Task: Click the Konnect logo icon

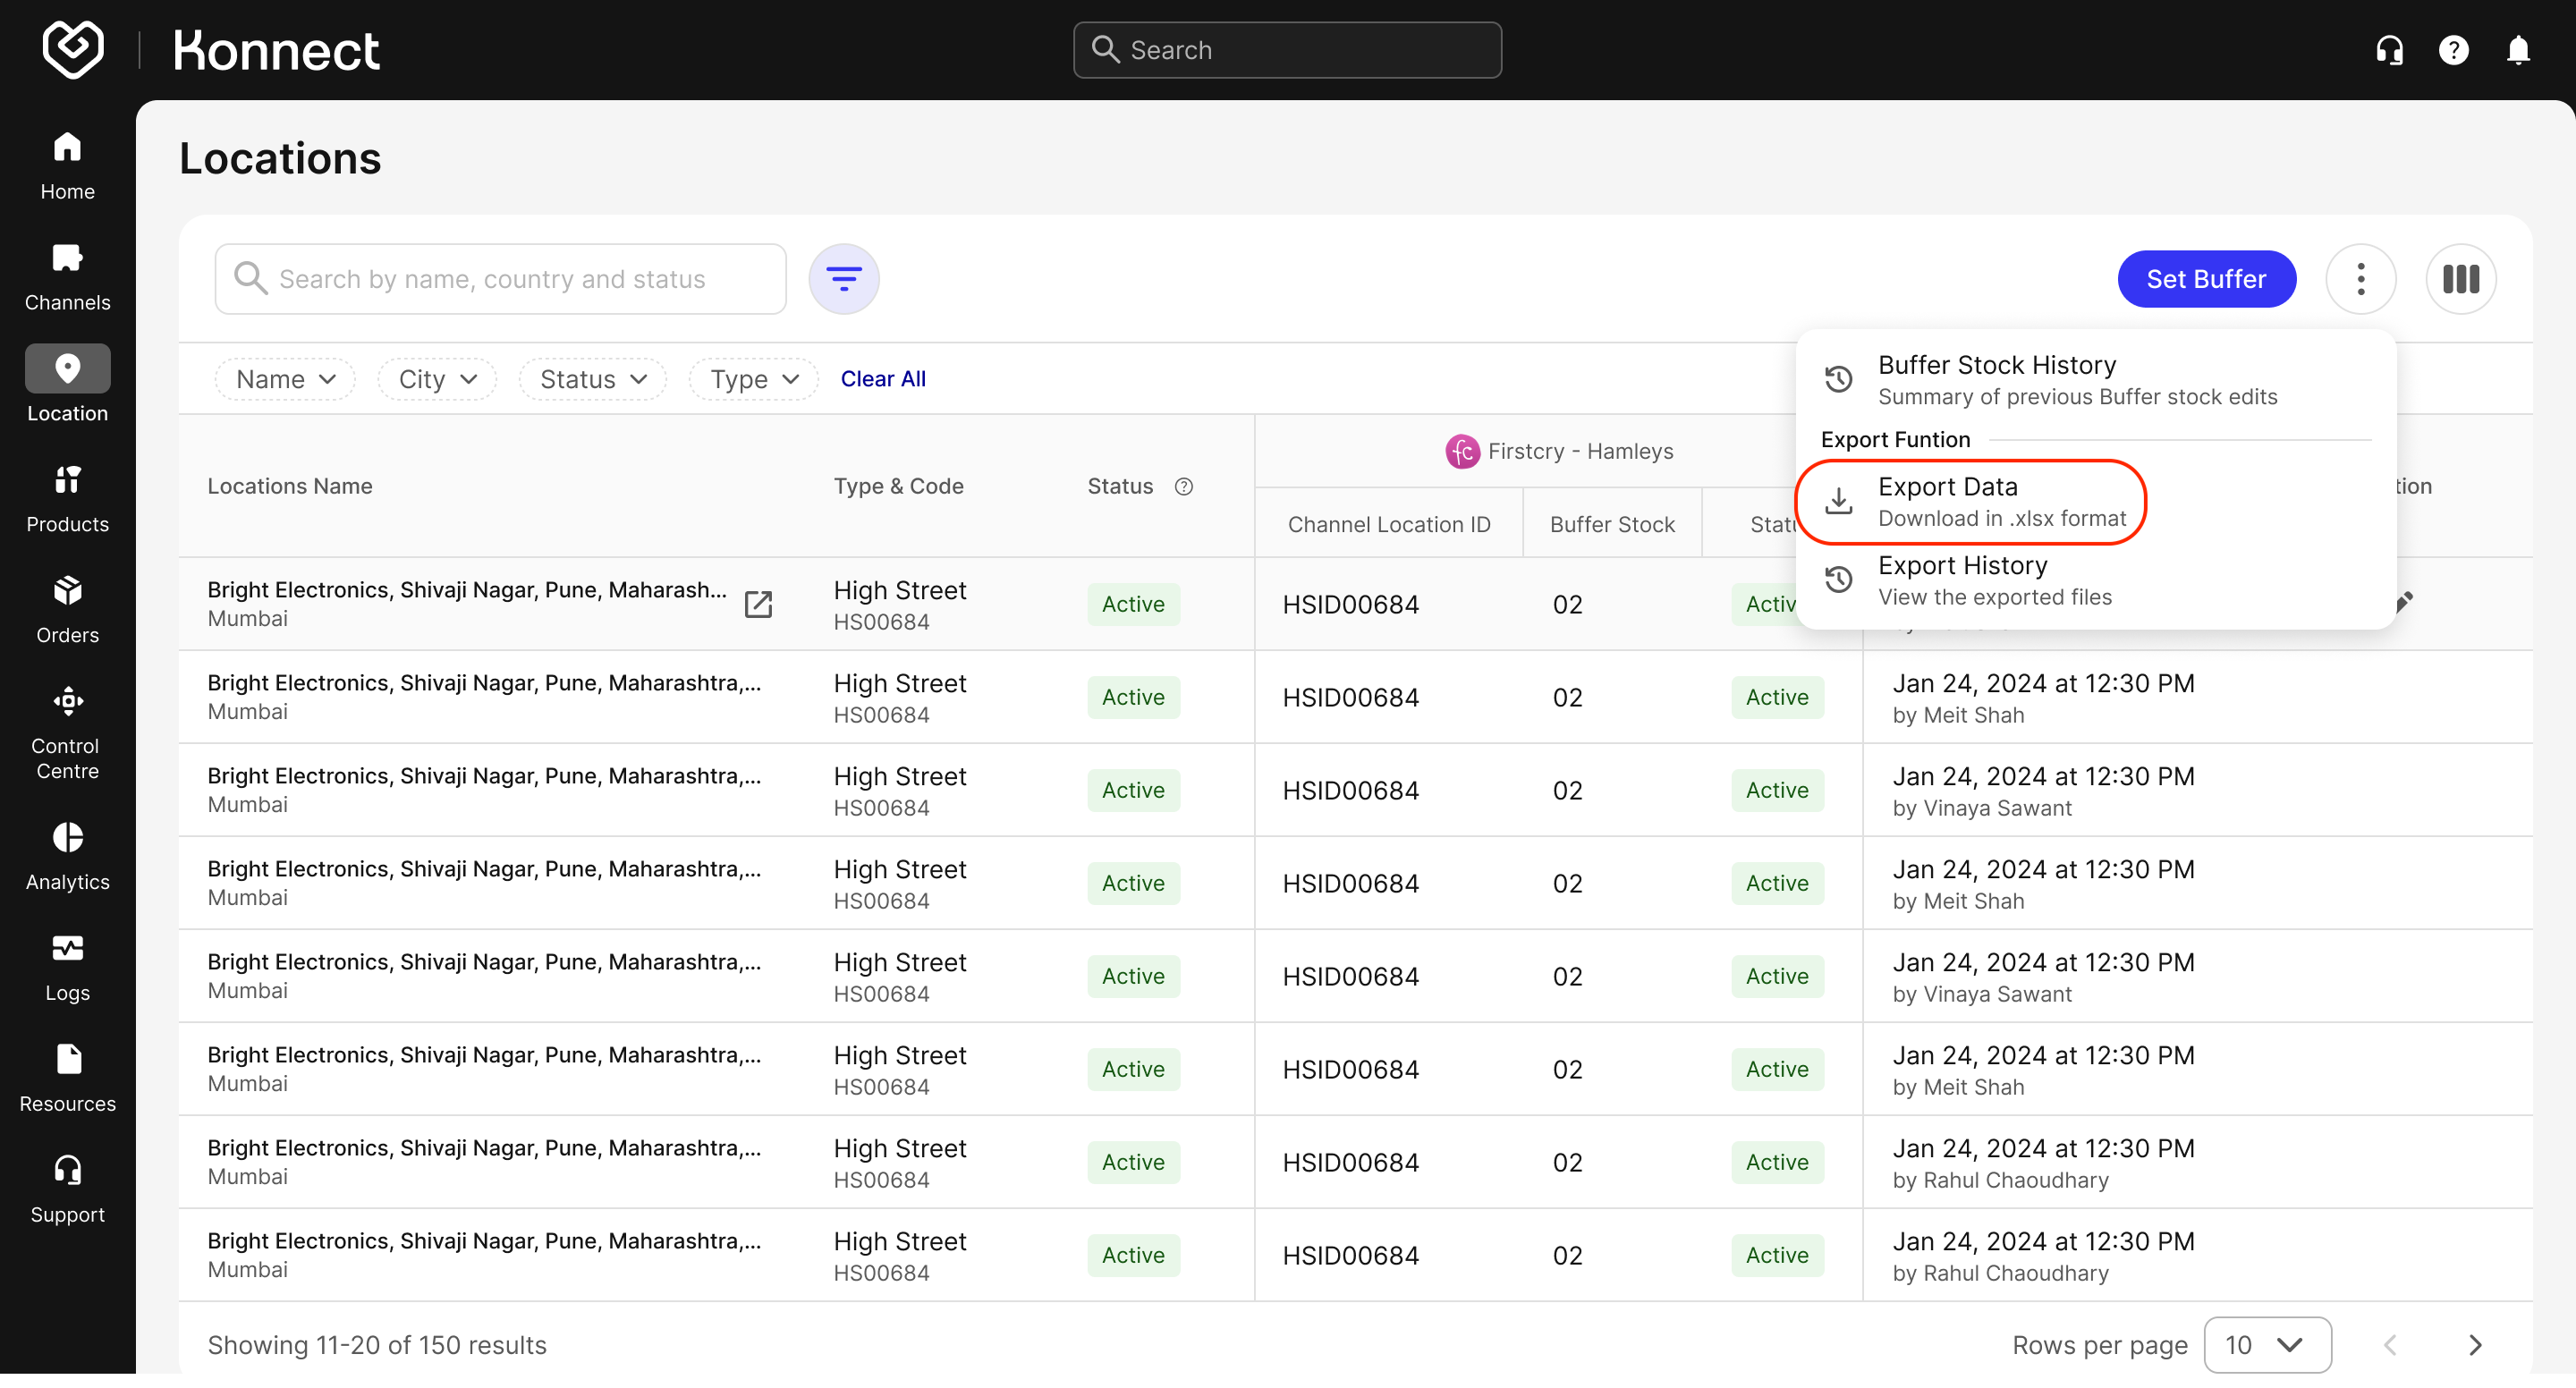Action: pos(73,48)
